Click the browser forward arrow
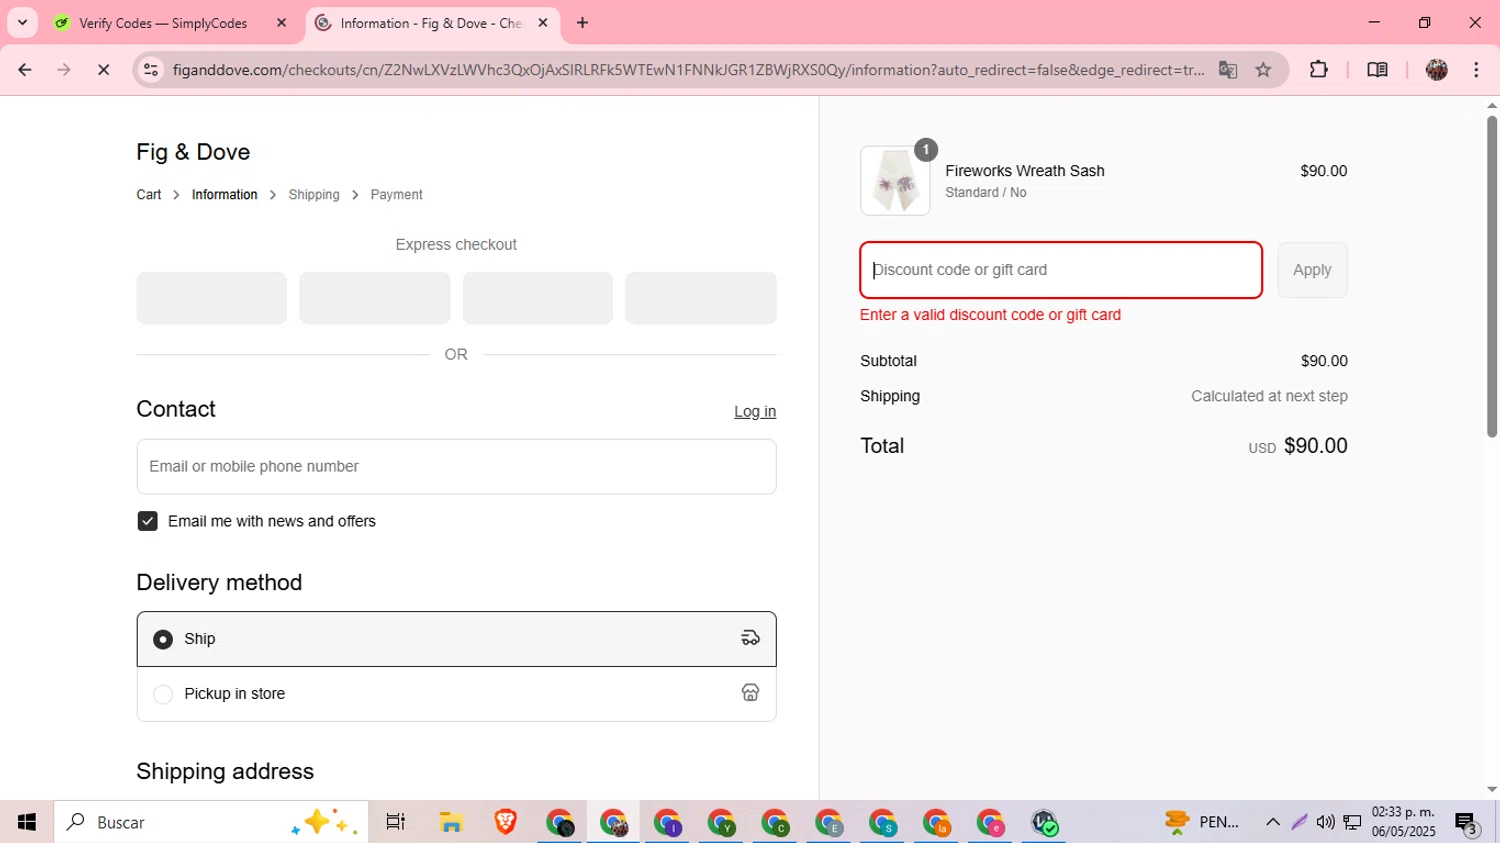The image size is (1500, 843). pyautogui.click(x=64, y=70)
